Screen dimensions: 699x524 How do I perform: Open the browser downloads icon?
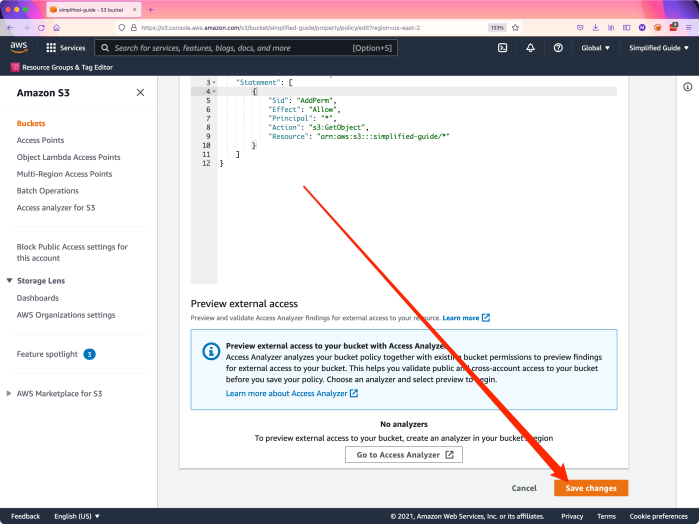click(596, 28)
